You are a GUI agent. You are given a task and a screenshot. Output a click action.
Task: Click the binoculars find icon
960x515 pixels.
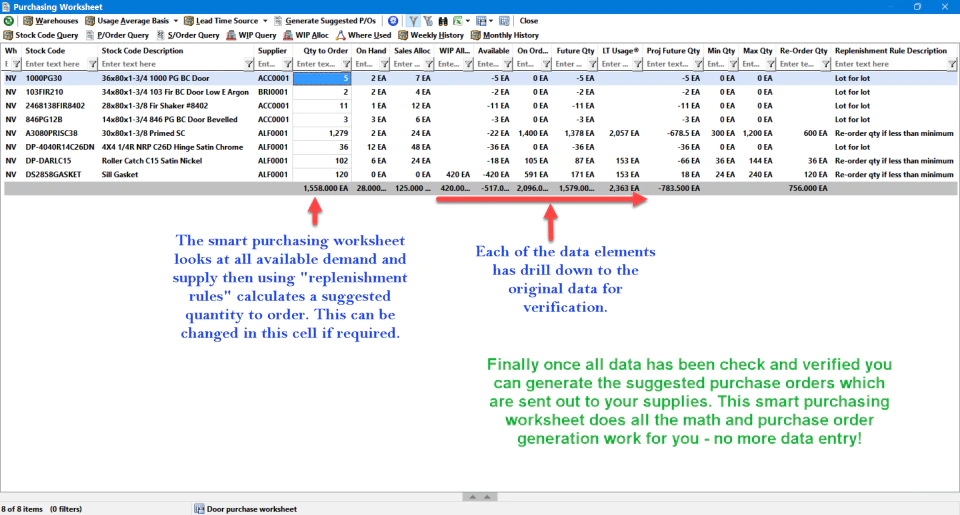(443, 21)
